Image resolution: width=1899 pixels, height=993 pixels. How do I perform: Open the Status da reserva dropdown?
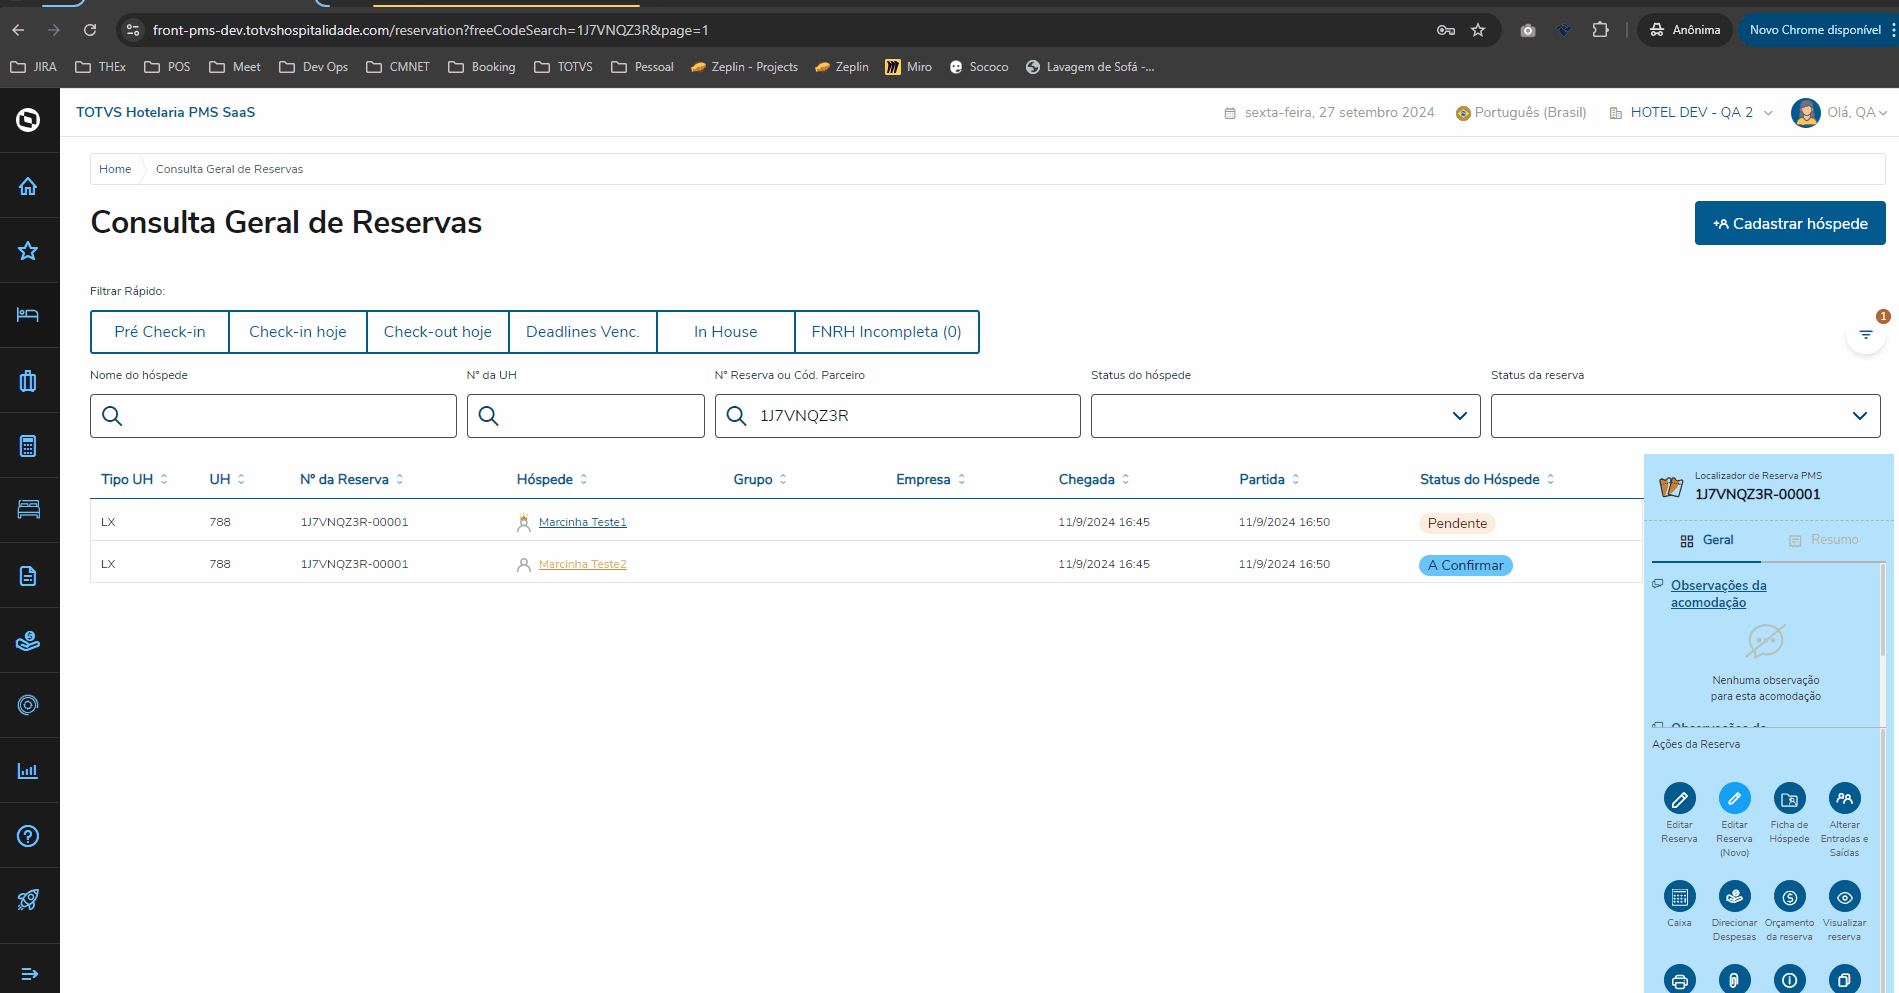(1686, 416)
